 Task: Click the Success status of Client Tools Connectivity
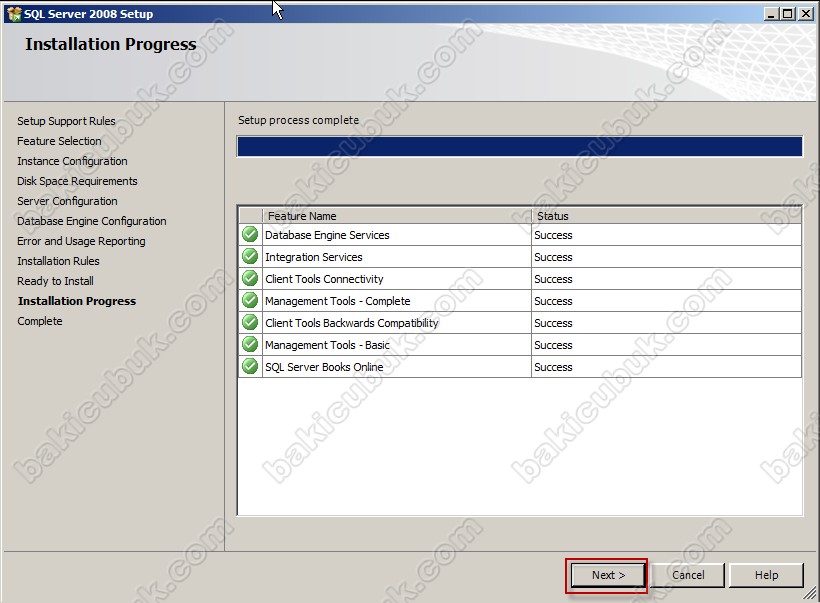553,279
